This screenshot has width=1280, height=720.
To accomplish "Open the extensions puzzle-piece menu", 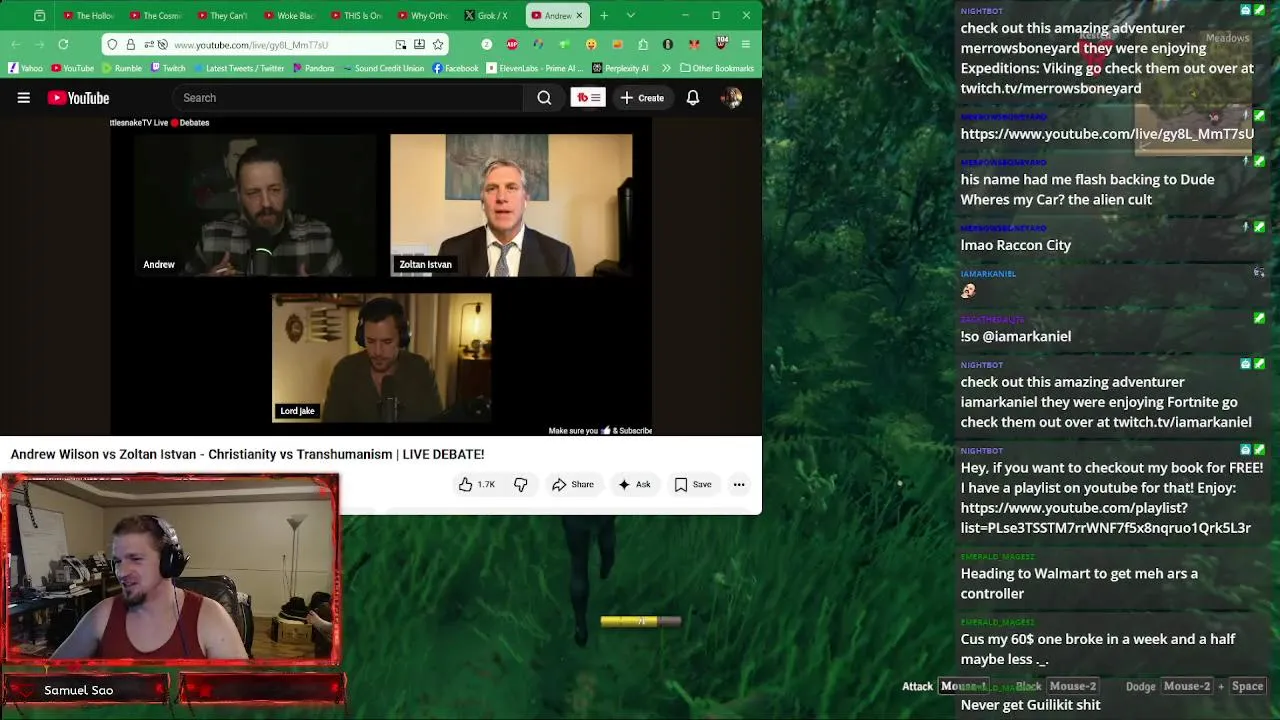I will coord(643,44).
